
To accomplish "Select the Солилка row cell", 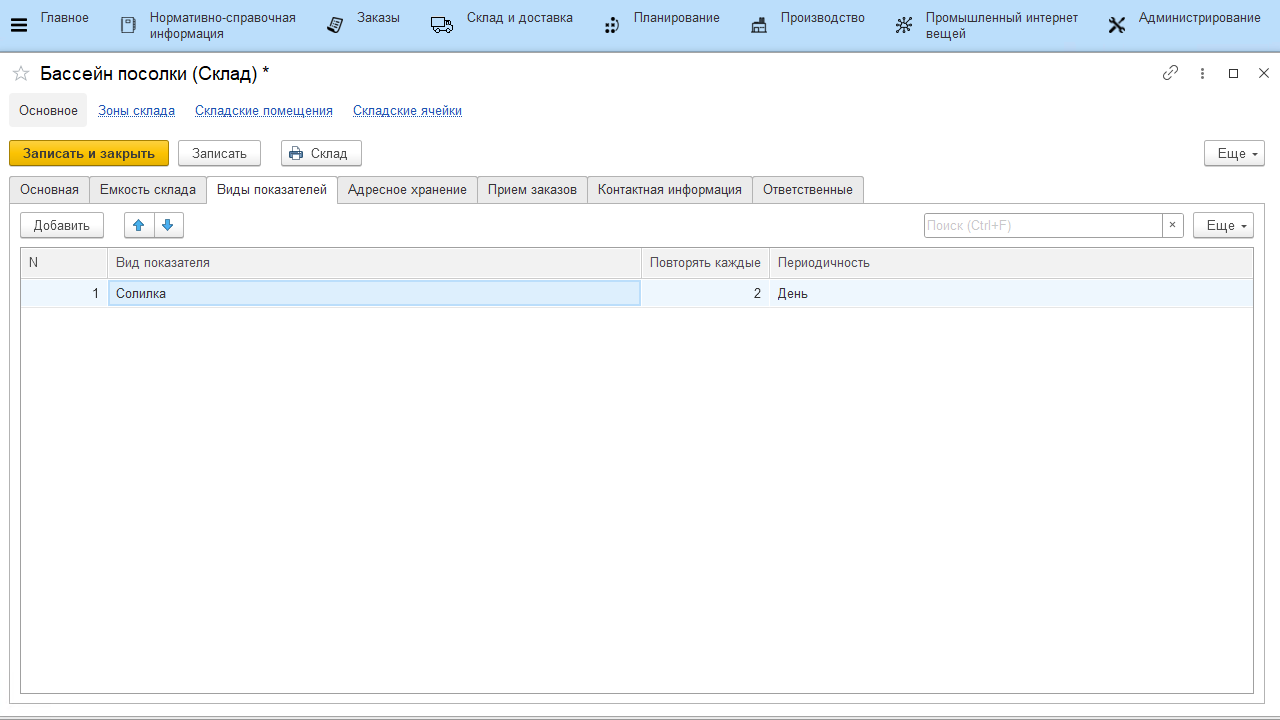I will click(373, 293).
